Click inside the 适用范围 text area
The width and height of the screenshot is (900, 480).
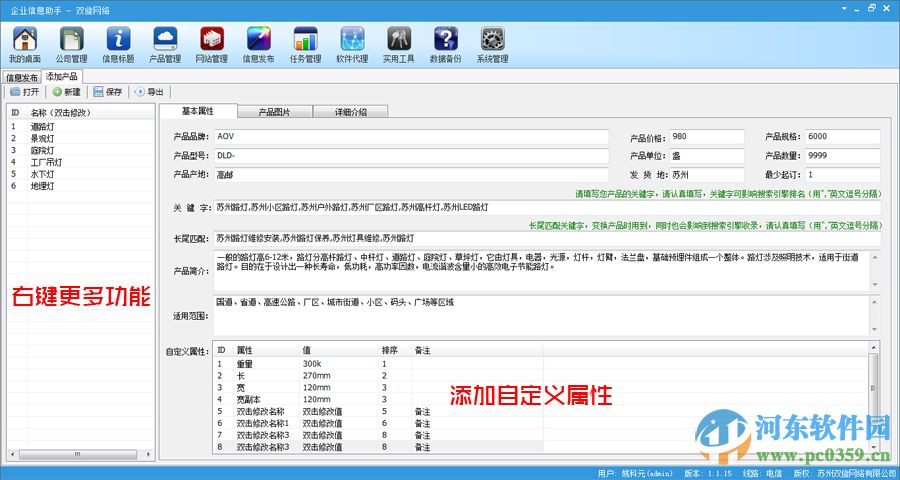coord(542,315)
